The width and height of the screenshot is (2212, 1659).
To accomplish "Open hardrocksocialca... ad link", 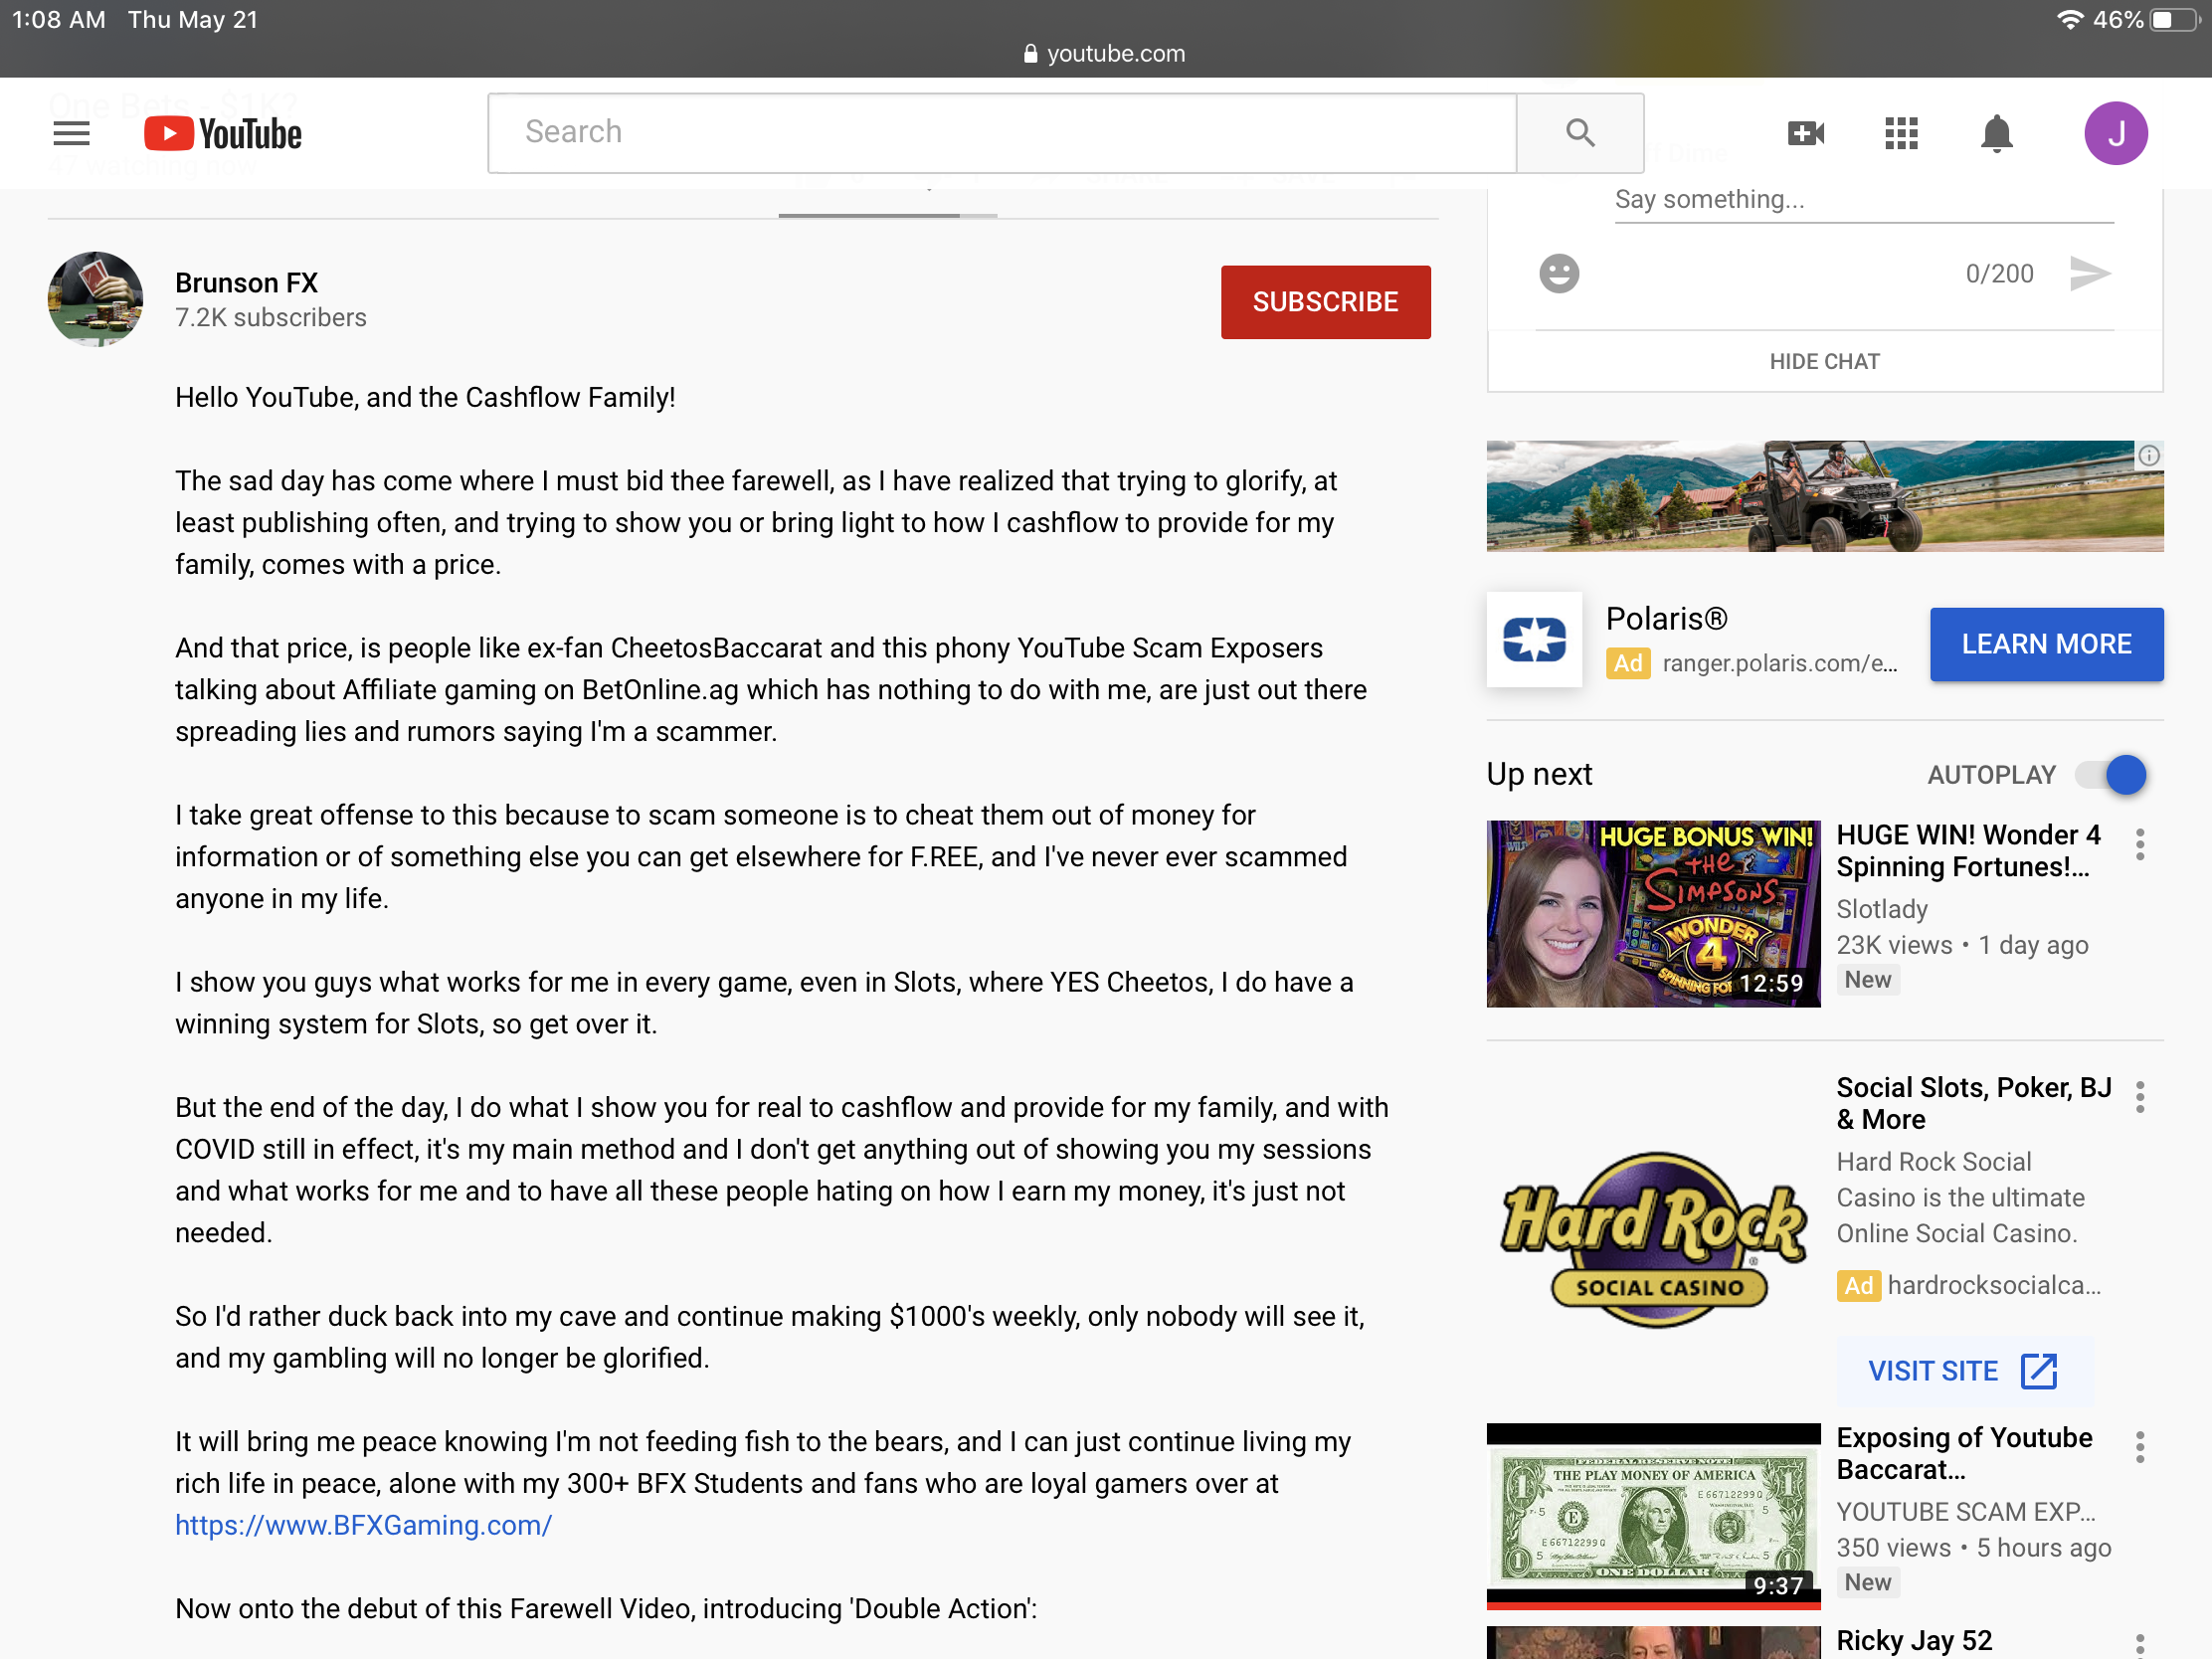I will [1993, 1285].
